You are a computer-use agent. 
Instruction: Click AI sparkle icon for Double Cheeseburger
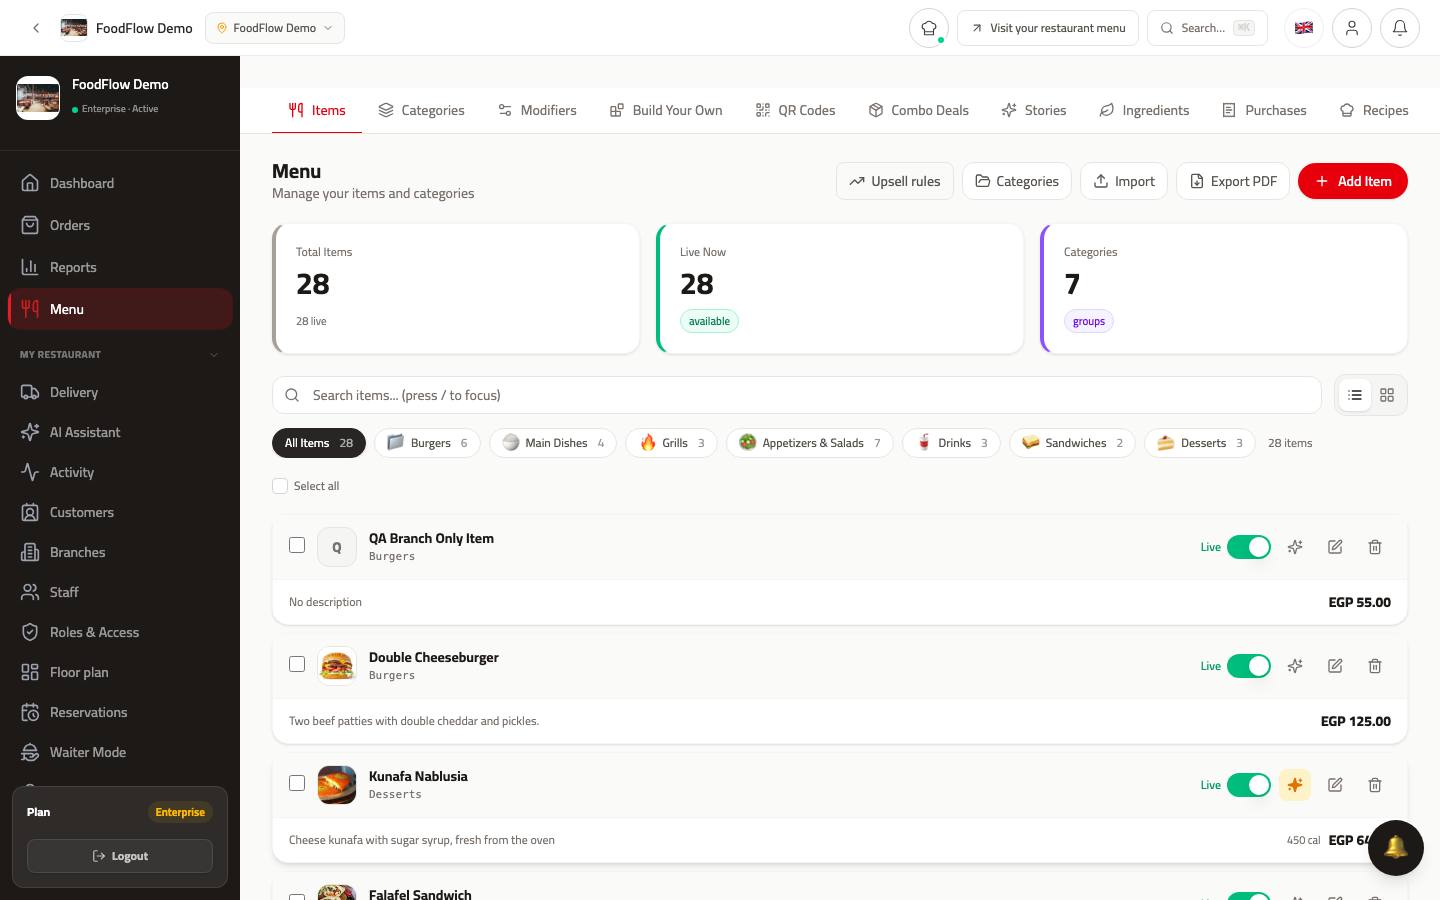(1295, 666)
